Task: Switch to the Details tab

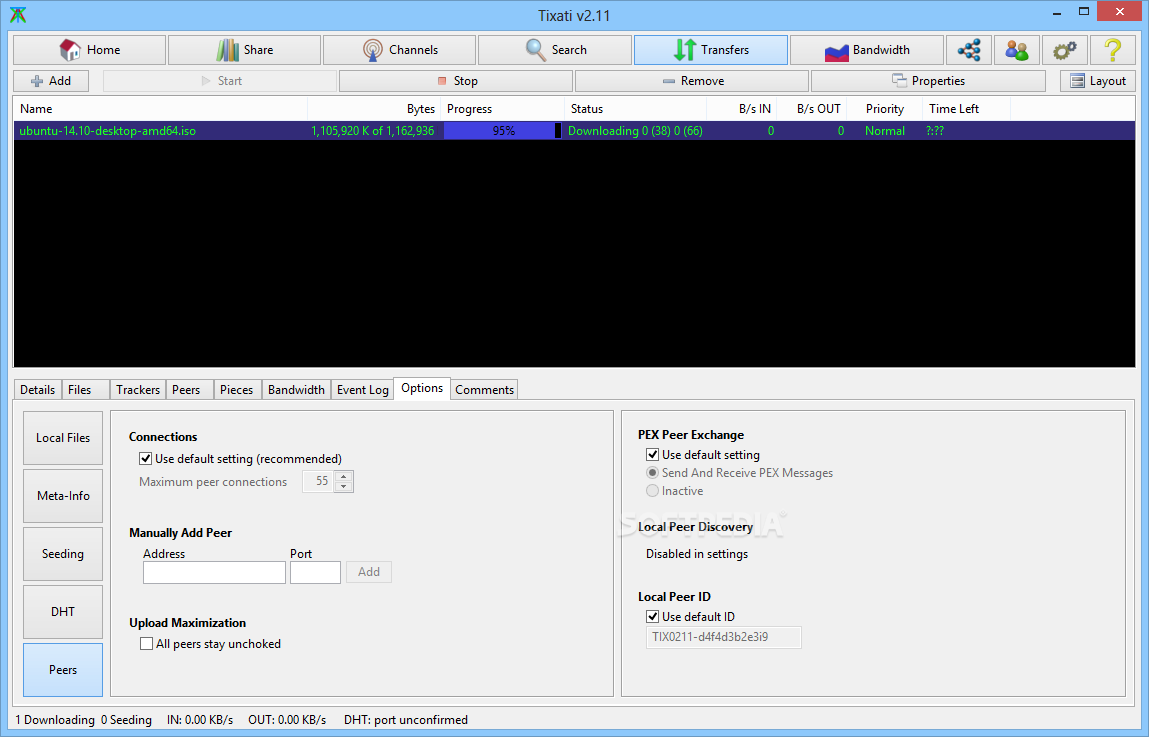Action: point(37,390)
